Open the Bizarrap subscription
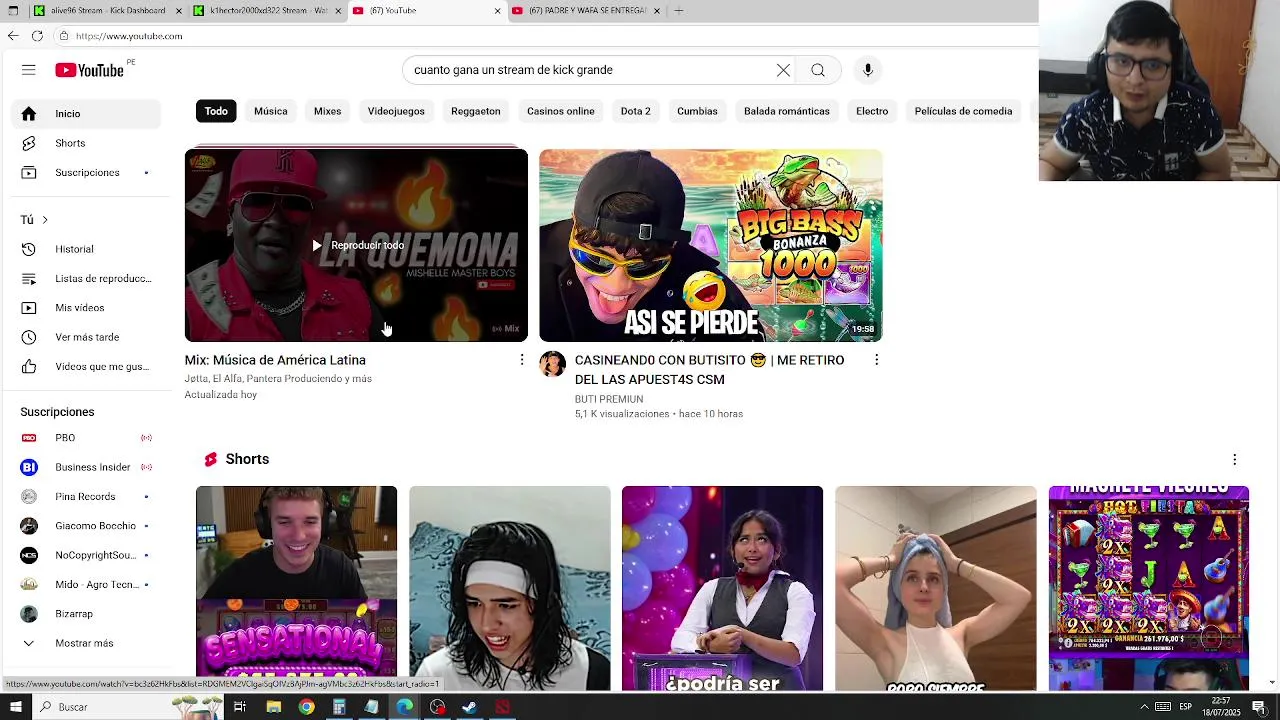 (x=86, y=614)
